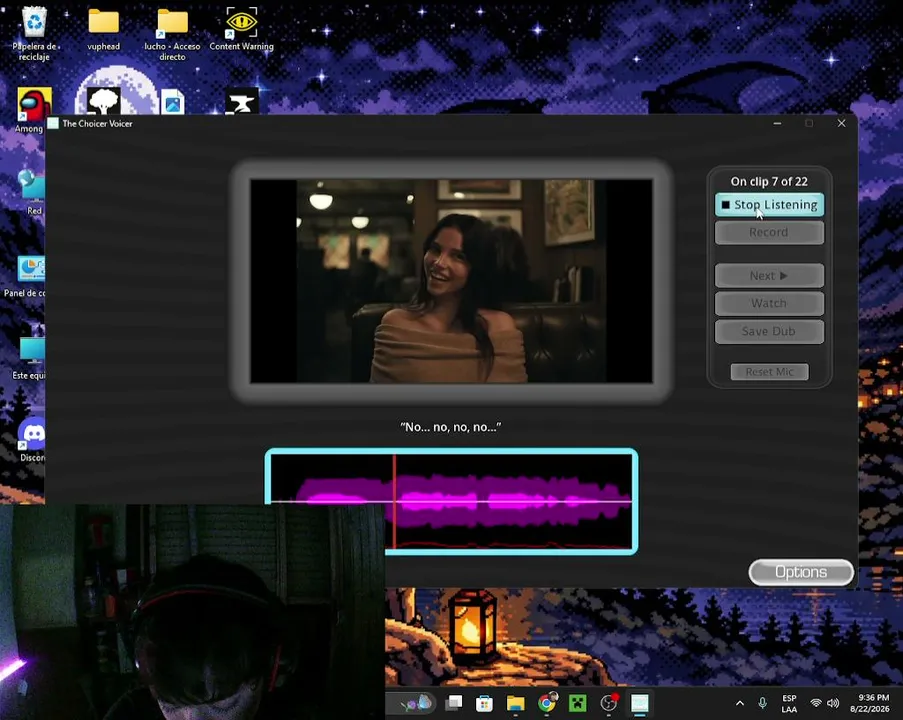Click the Reset Mic button

pyautogui.click(x=769, y=372)
